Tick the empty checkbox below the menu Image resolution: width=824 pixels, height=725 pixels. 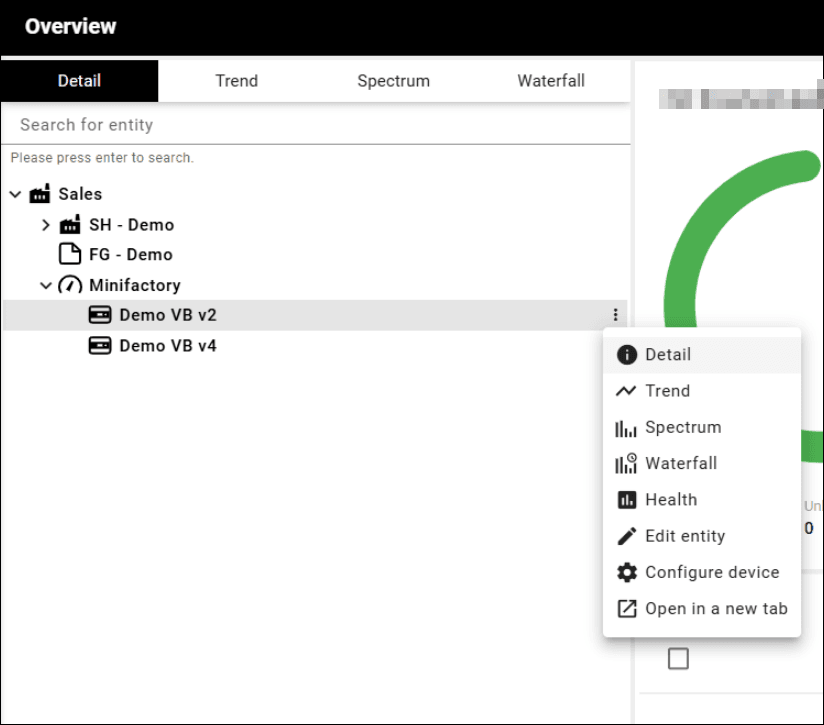(x=678, y=658)
